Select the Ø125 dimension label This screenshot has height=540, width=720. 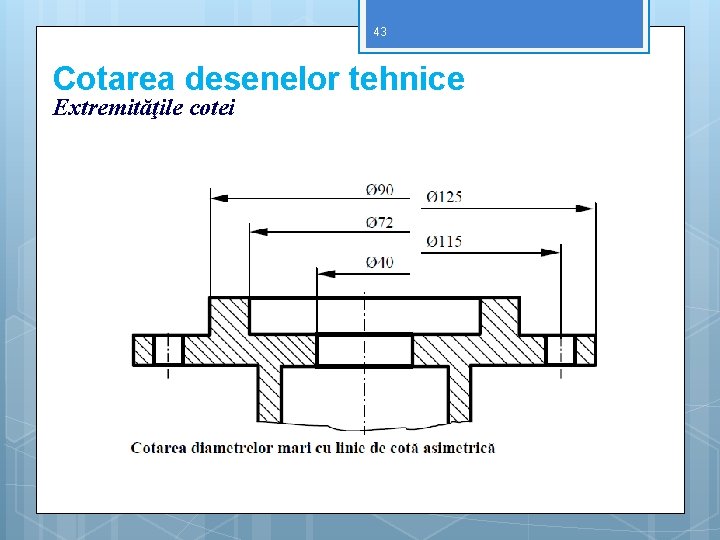[444, 197]
